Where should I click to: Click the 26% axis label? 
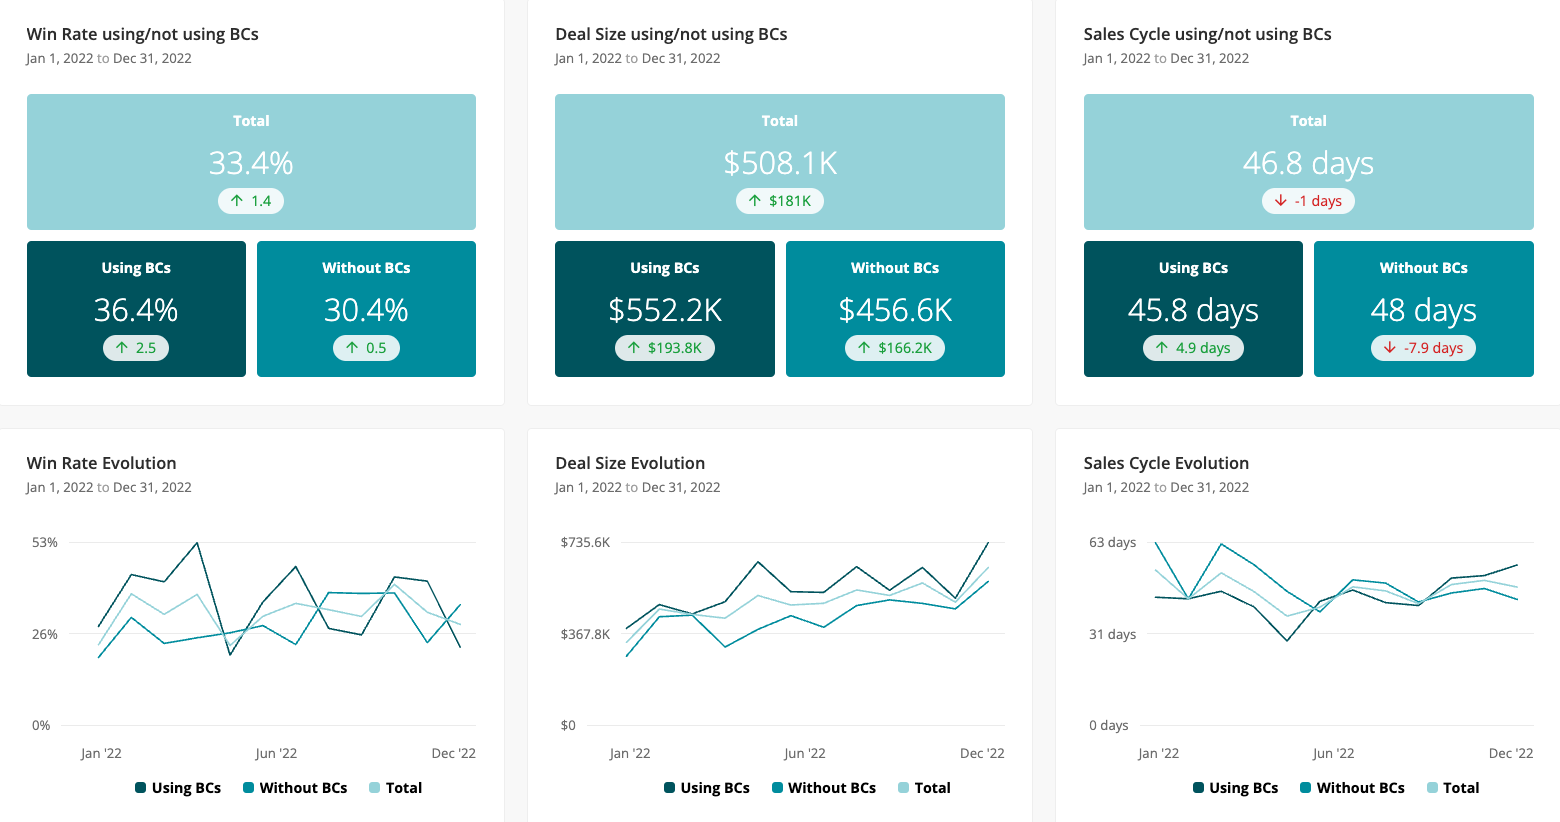pos(45,634)
